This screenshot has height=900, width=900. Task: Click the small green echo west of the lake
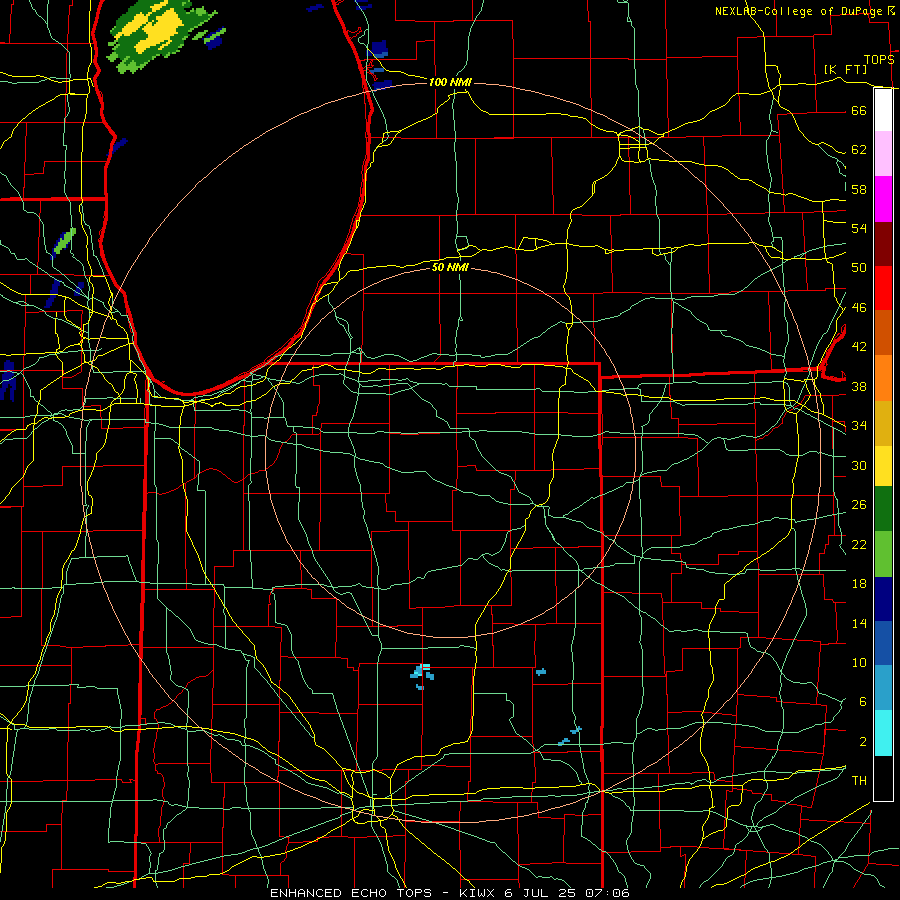pyautogui.click(x=65, y=240)
